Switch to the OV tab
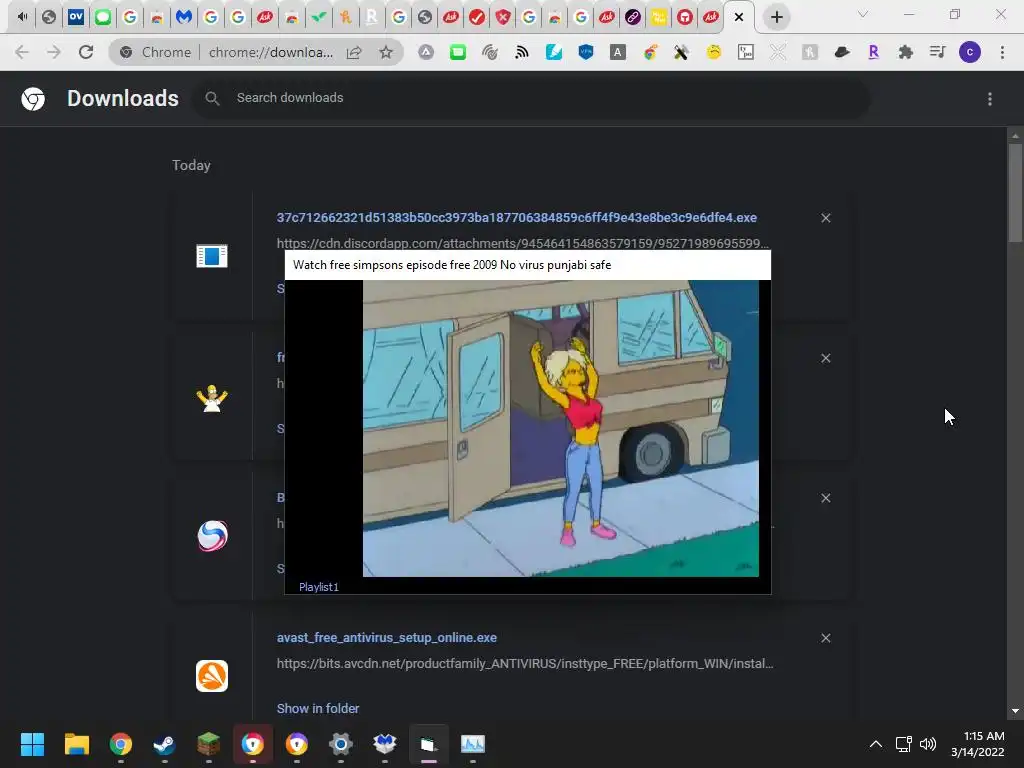Screen dimensions: 1024x768 [x=76, y=17]
